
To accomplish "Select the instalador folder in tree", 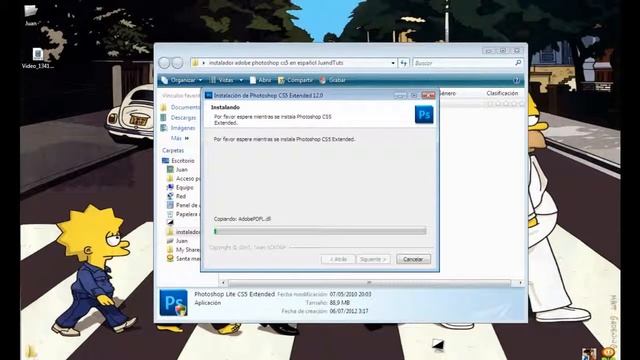I will coord(188,231).
